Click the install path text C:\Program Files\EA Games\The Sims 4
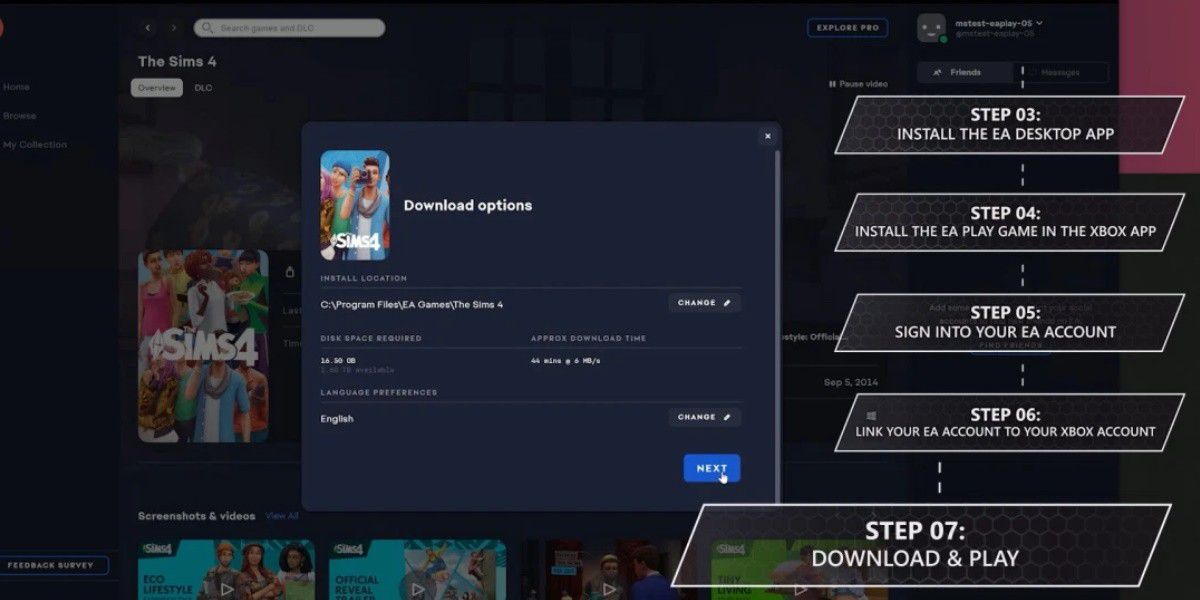Screen dimensions: 1200x600 (x=412, y=304)
